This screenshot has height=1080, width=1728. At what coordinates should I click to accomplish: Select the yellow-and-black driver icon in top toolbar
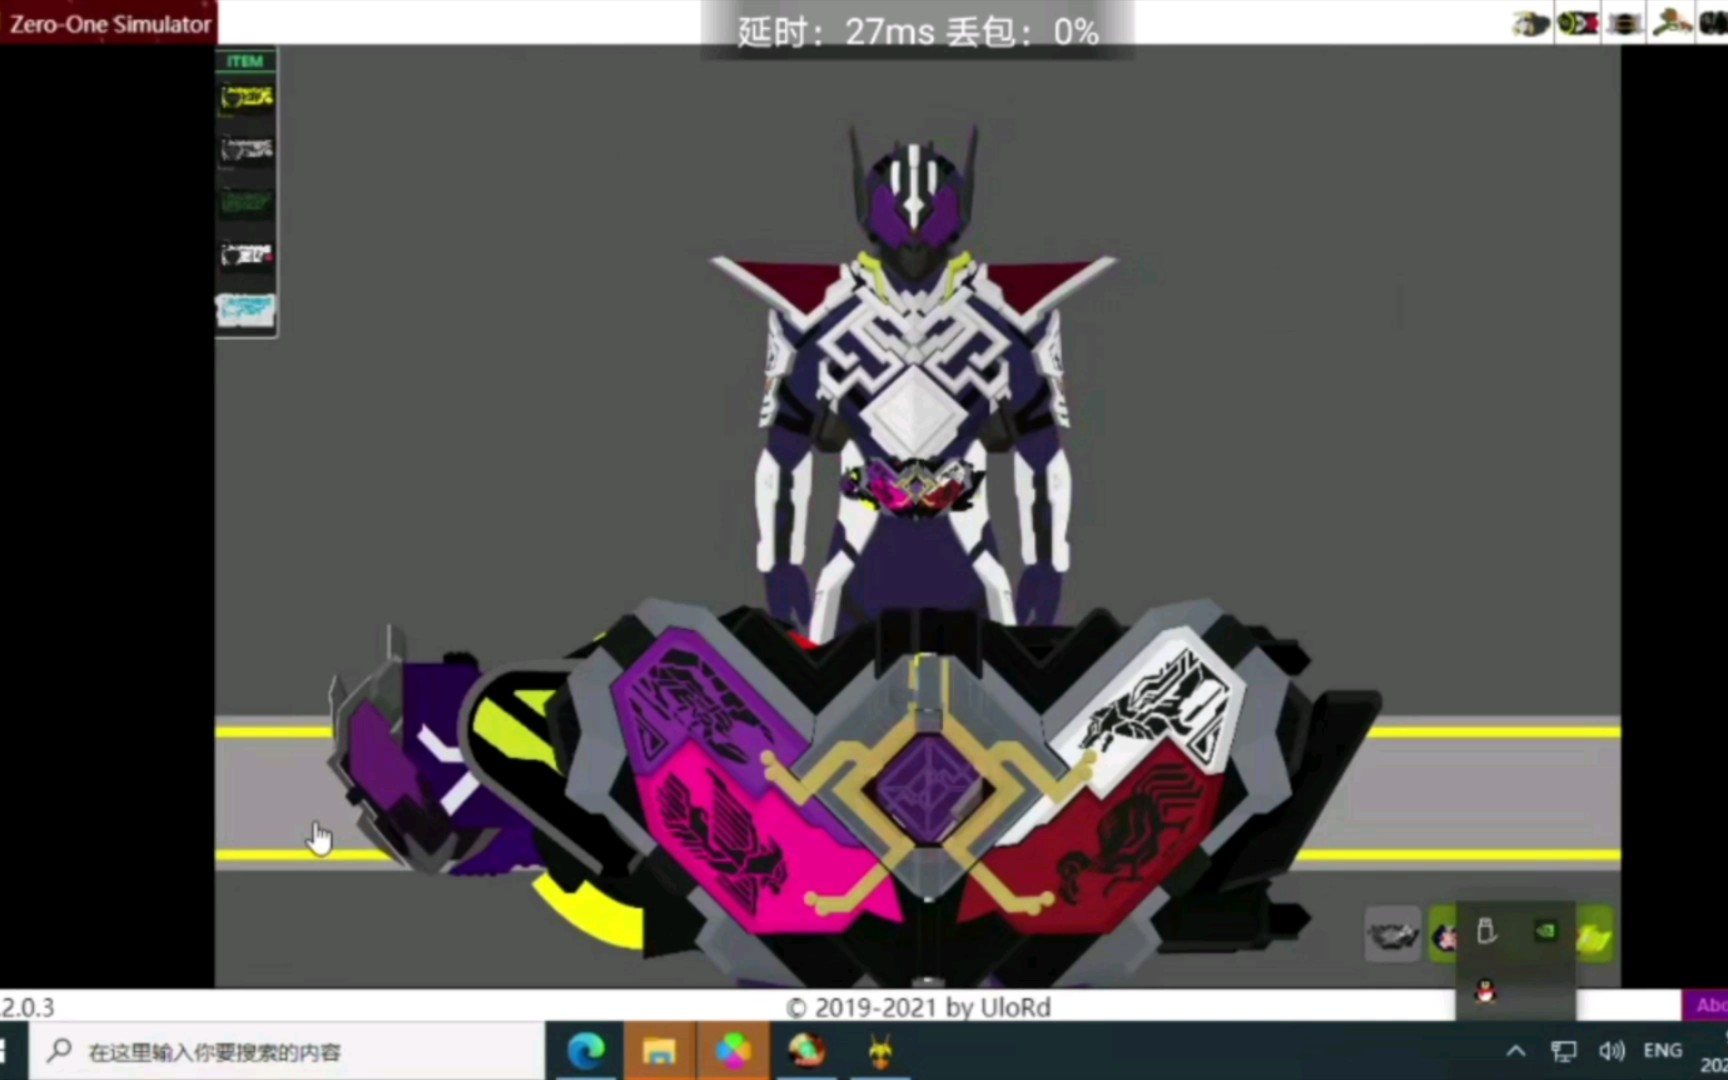pyautogui.click(x=1530, y=23)
